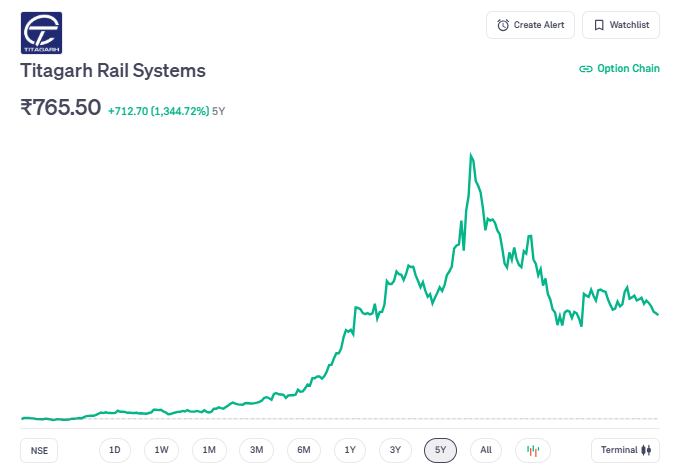This screenshot has width=680, height=475.
Task: Click the link icon beside Option Chain
Action: point(586,69)
